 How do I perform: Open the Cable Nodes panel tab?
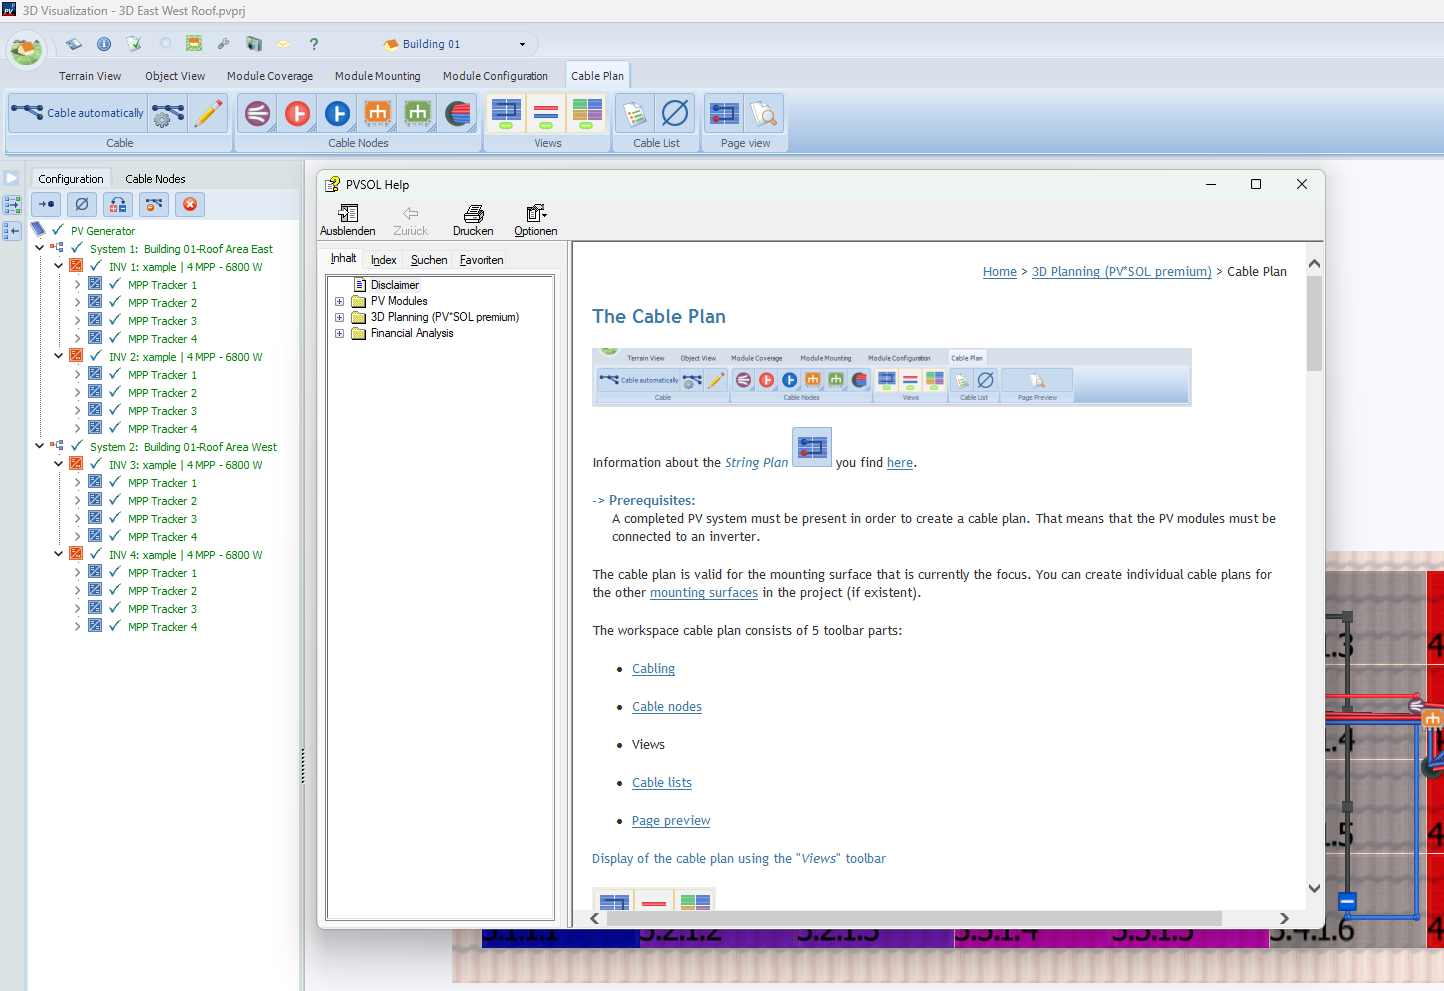point(155,179)
